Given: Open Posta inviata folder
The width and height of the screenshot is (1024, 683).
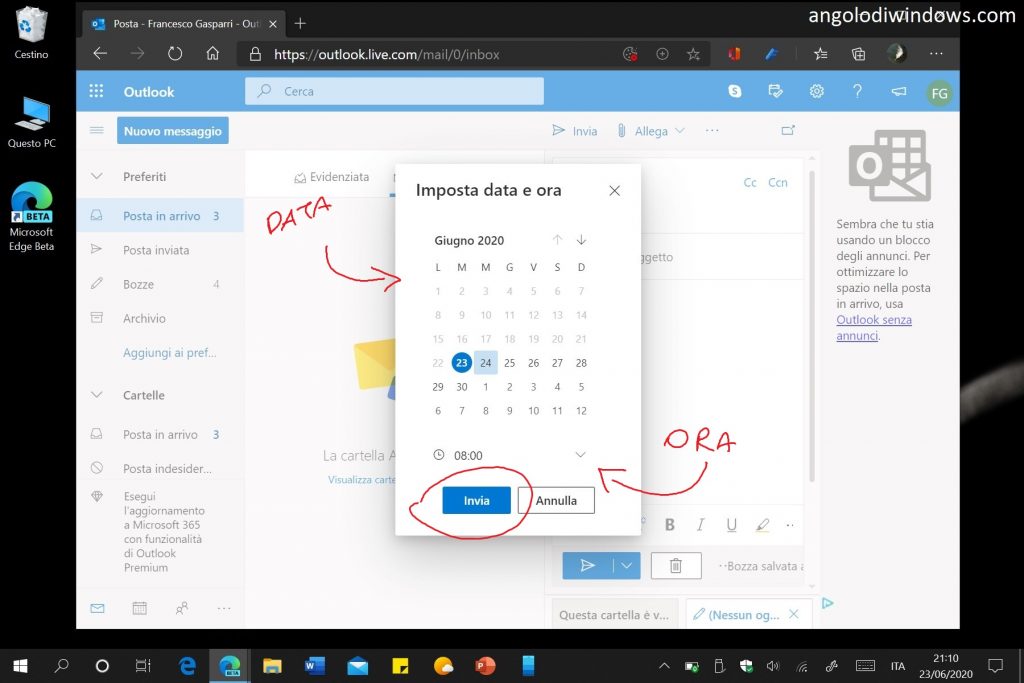Looking at the screenshot, I should 156,250.
